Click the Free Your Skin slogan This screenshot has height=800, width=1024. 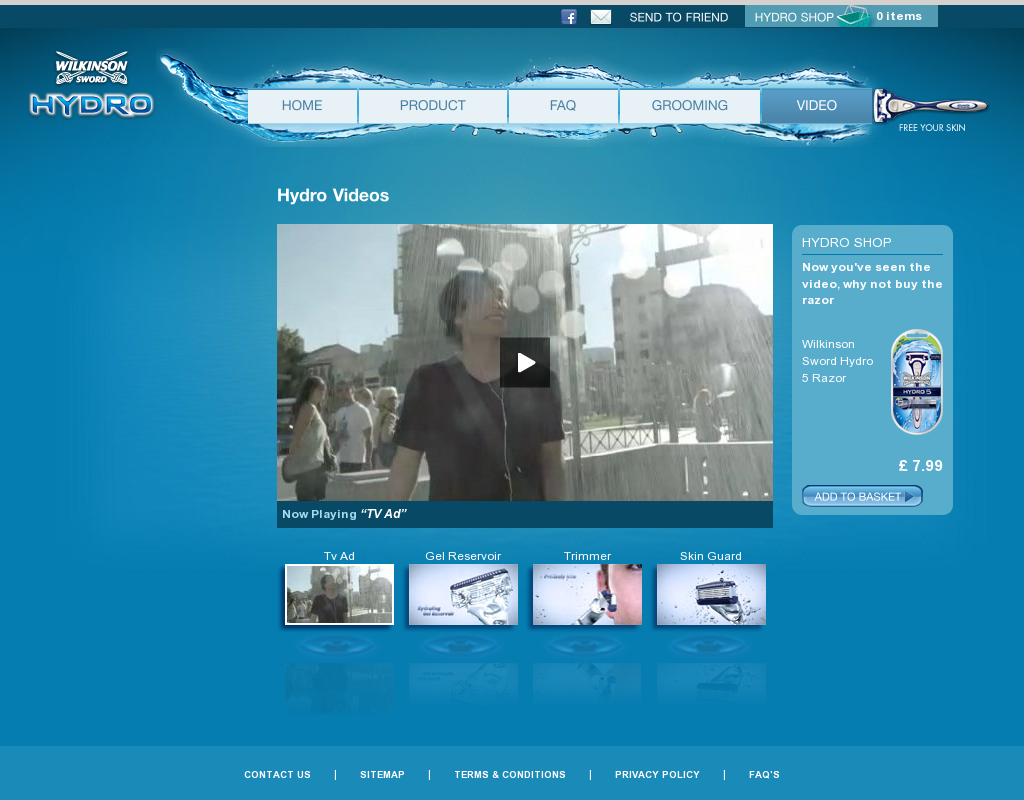tap(932, 127)
